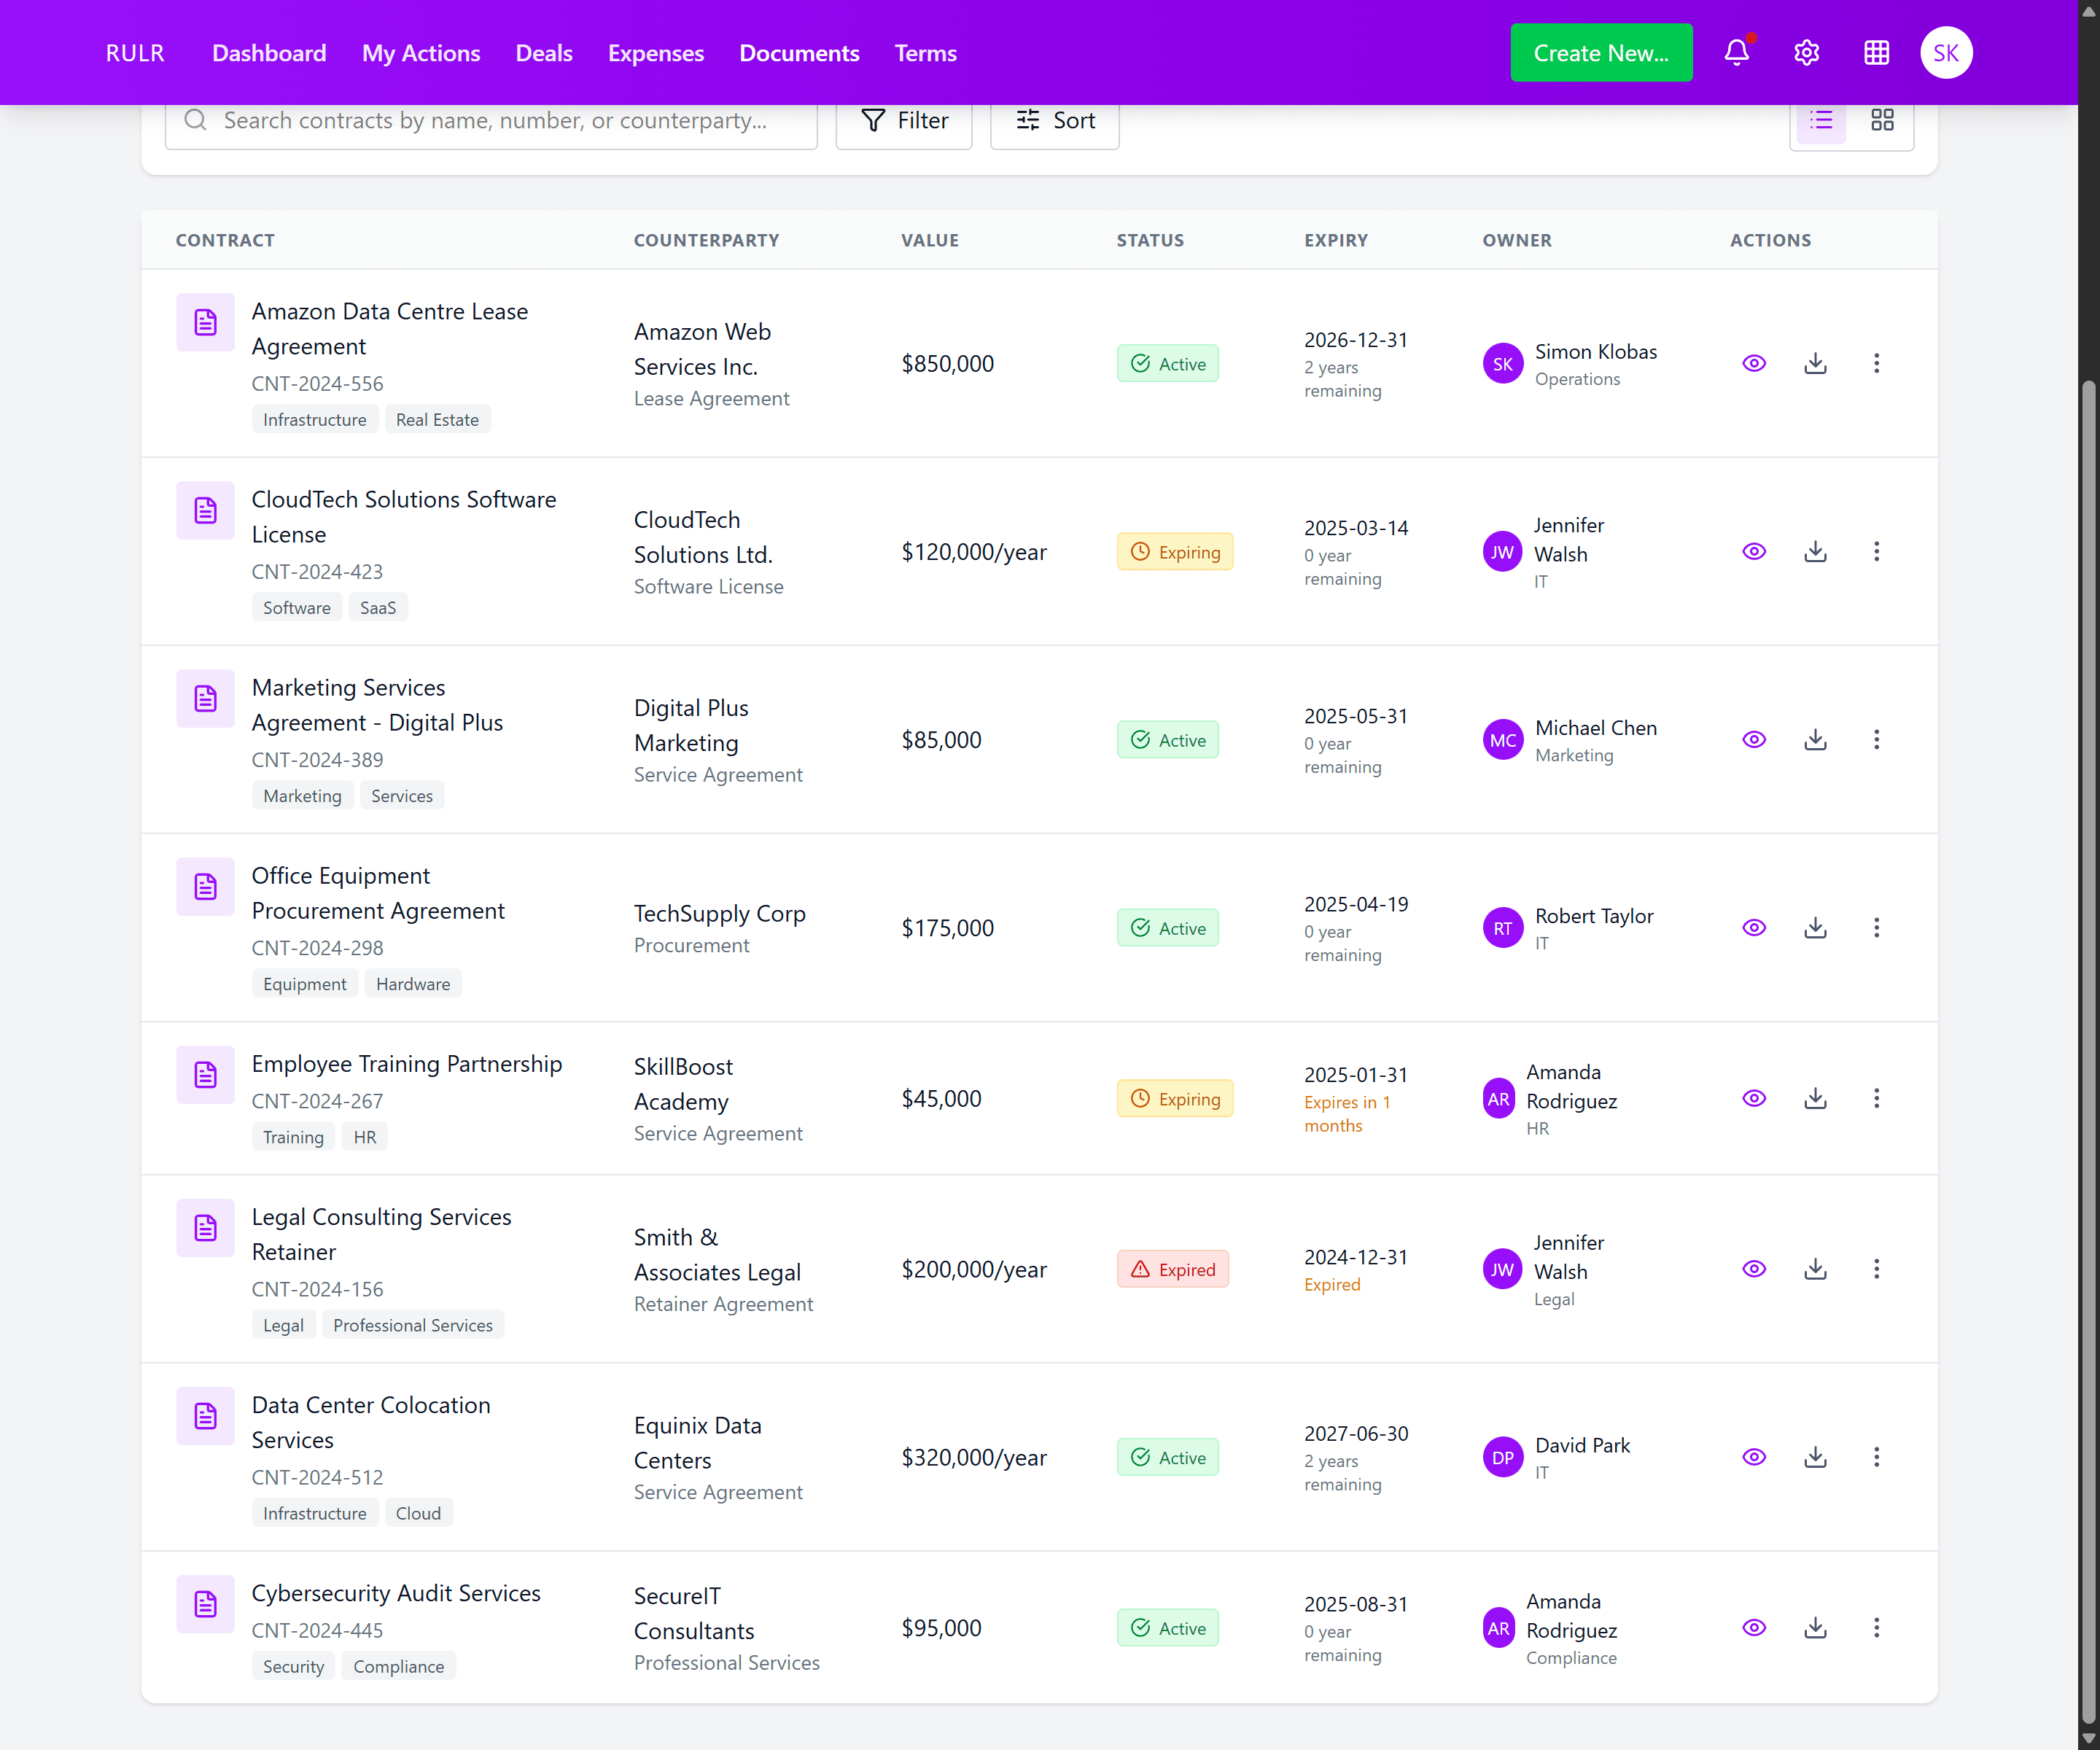Download the Legal Consulting Services Retainer

point(1815,1269)
